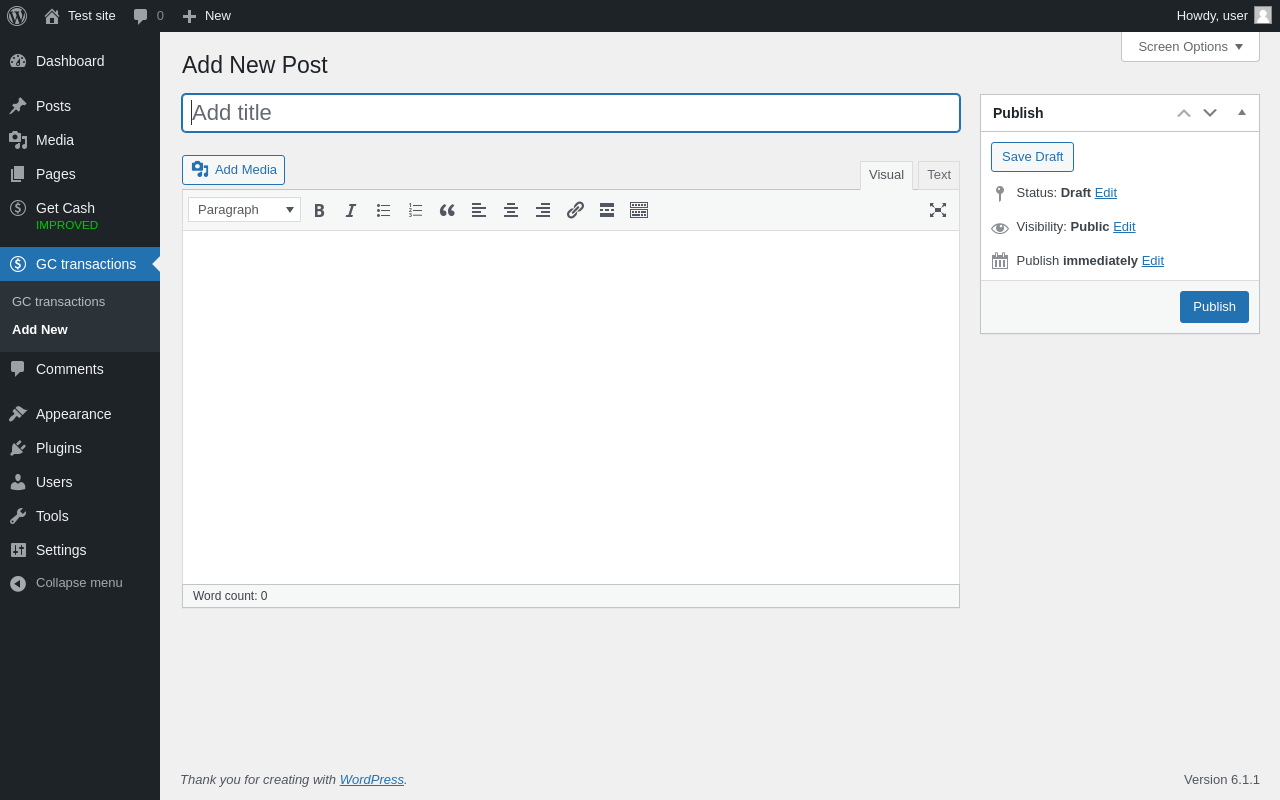
Task: Open Settings menu item
Action: (80, 550)
